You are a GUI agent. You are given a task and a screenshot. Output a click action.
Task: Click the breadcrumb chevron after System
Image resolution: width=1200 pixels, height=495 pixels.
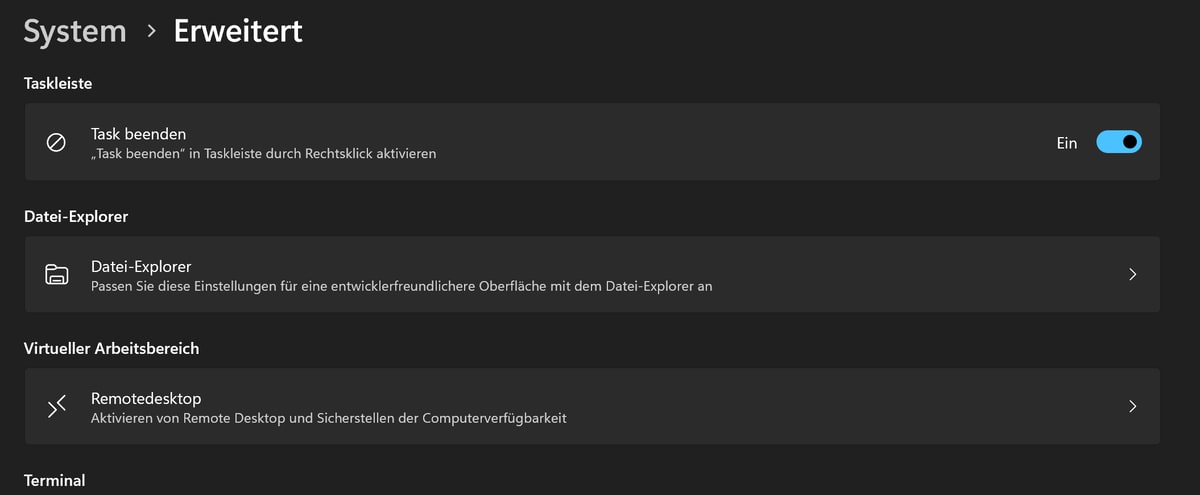tap(151, 31)
